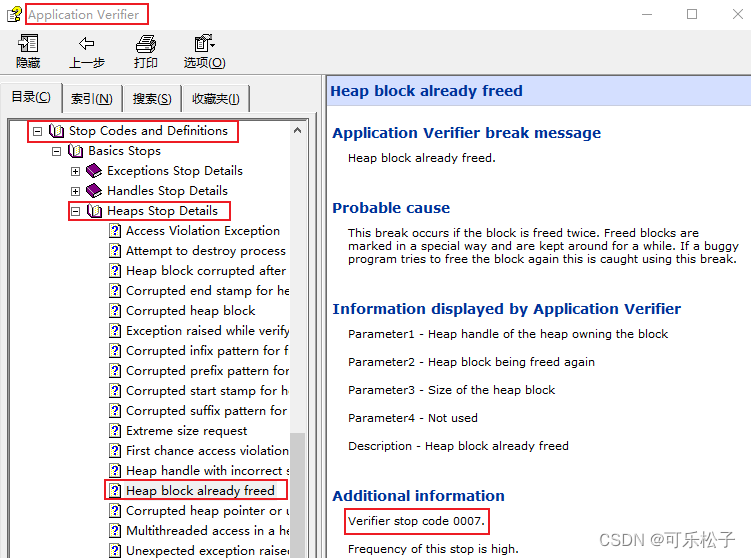Click the open book icon of Basics Stops
Screen dimensions: 751x558
[x=76, y=151]
